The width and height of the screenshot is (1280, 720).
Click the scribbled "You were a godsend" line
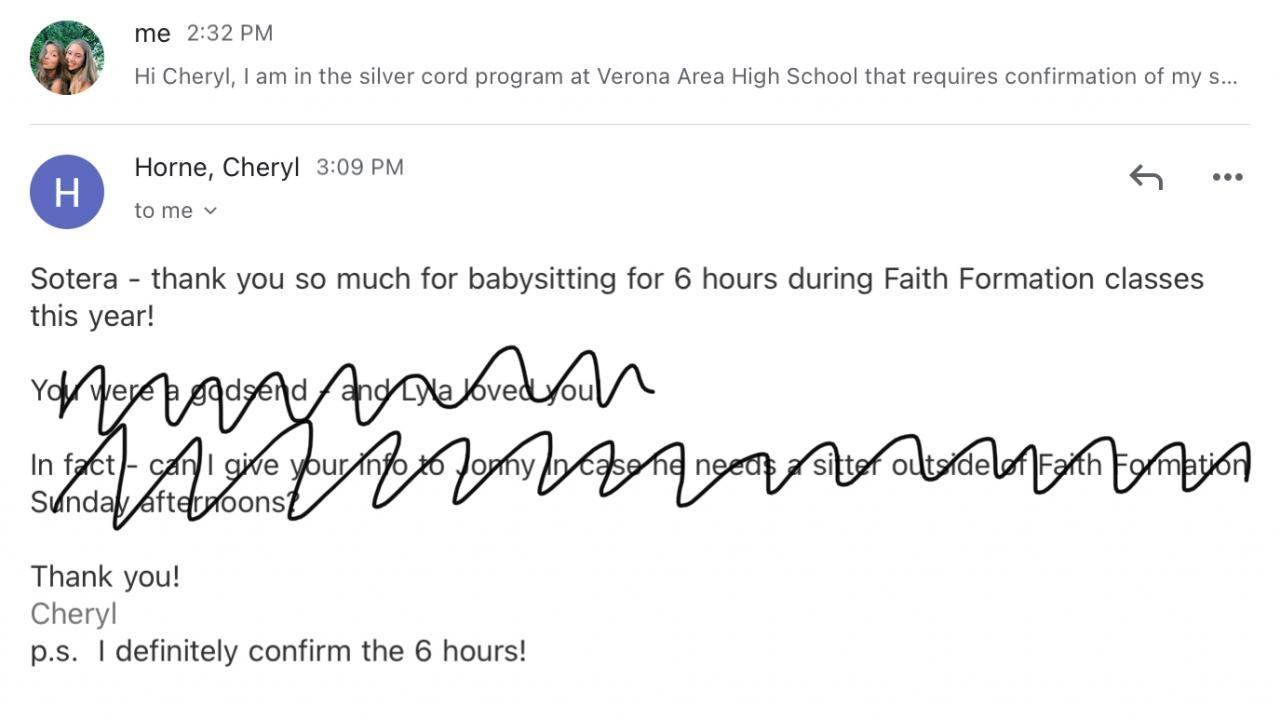tap(312, 391)
